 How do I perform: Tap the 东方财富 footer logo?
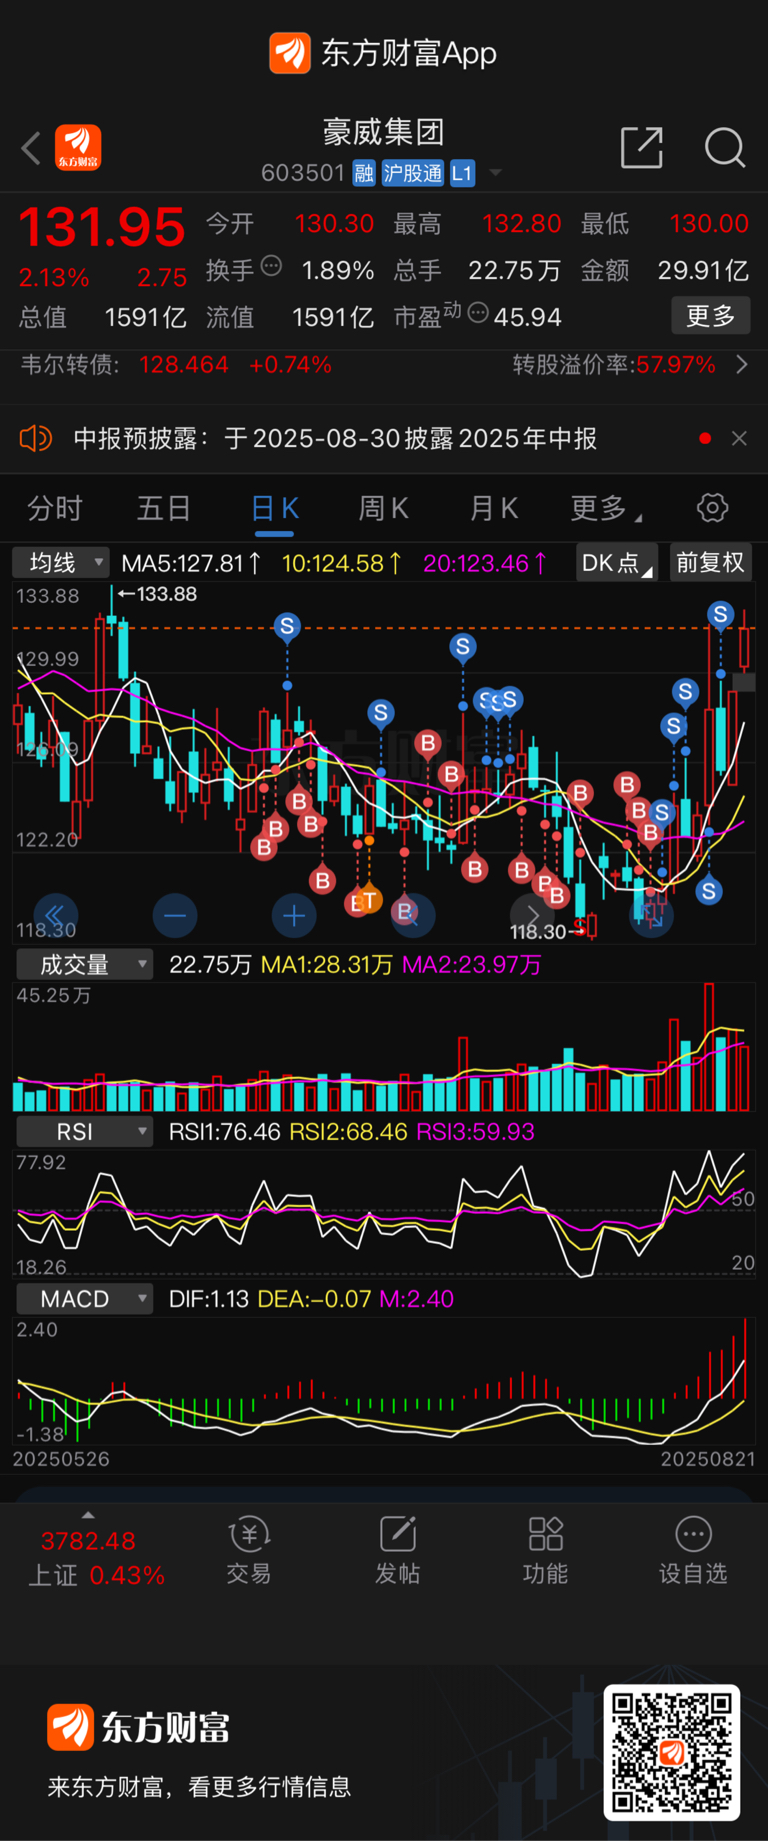point(139,1727)
